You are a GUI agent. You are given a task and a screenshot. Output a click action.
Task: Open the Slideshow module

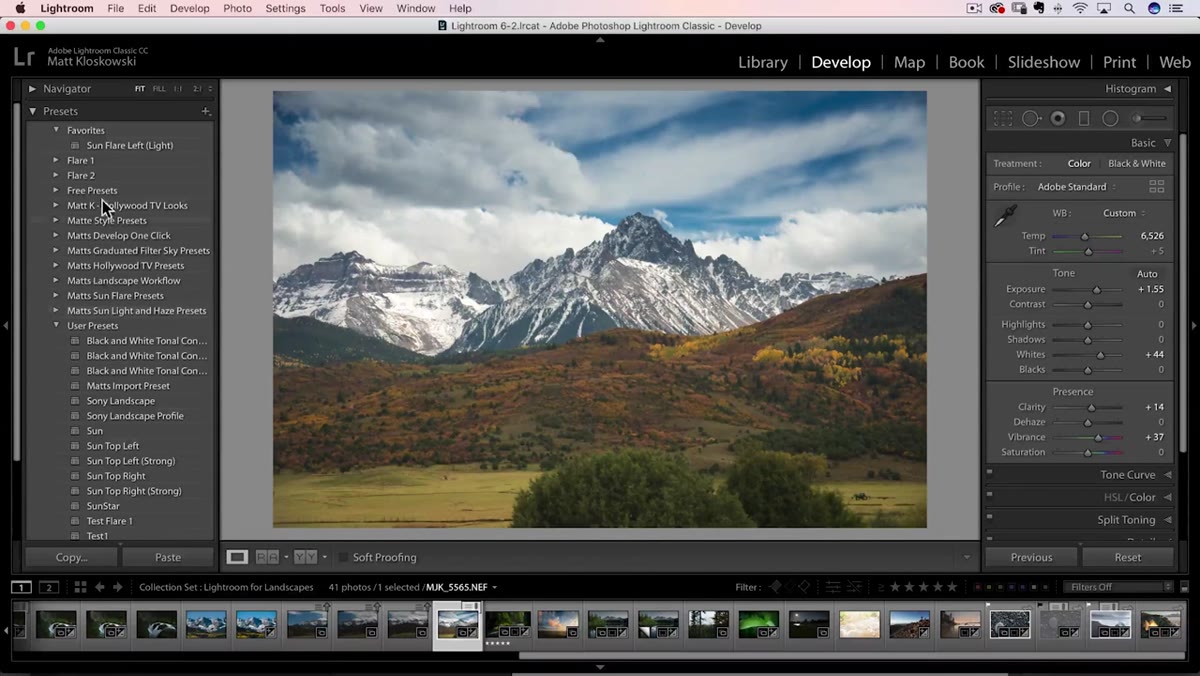(x=1044, y=62)
